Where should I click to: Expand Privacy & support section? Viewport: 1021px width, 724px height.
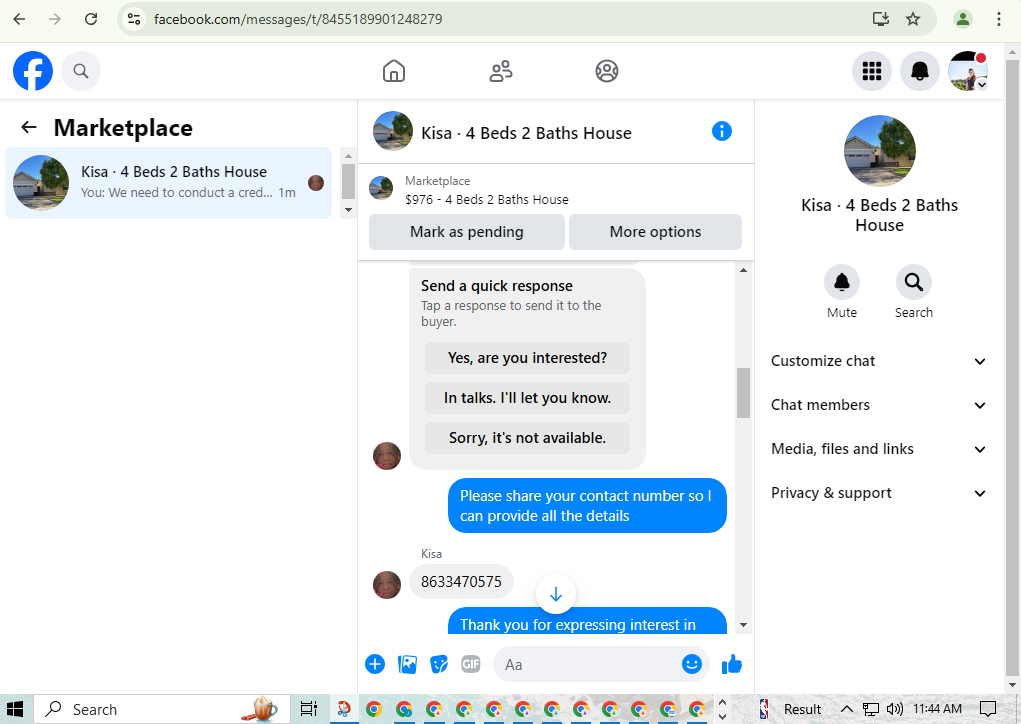click(x=878, y=493)
